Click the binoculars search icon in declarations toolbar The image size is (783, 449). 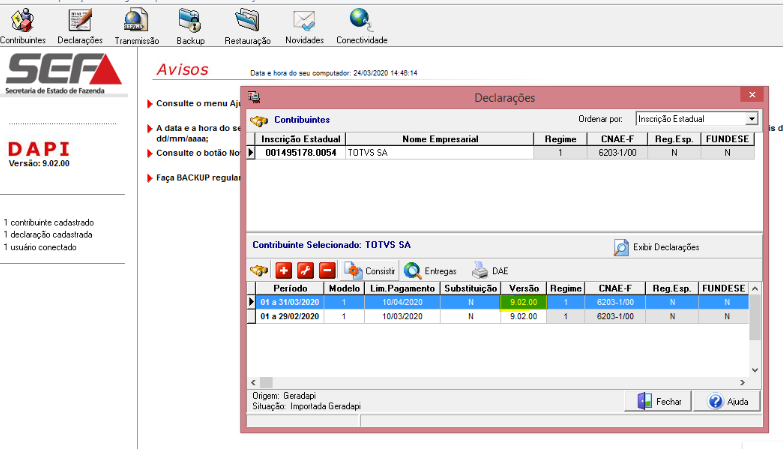[x=259, y=271]
